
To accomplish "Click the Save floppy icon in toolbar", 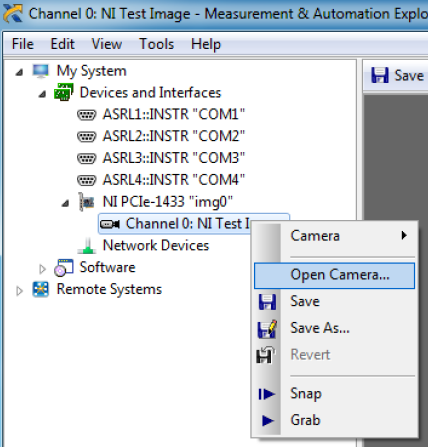I will pyautogui.click(x=380, y=75).
